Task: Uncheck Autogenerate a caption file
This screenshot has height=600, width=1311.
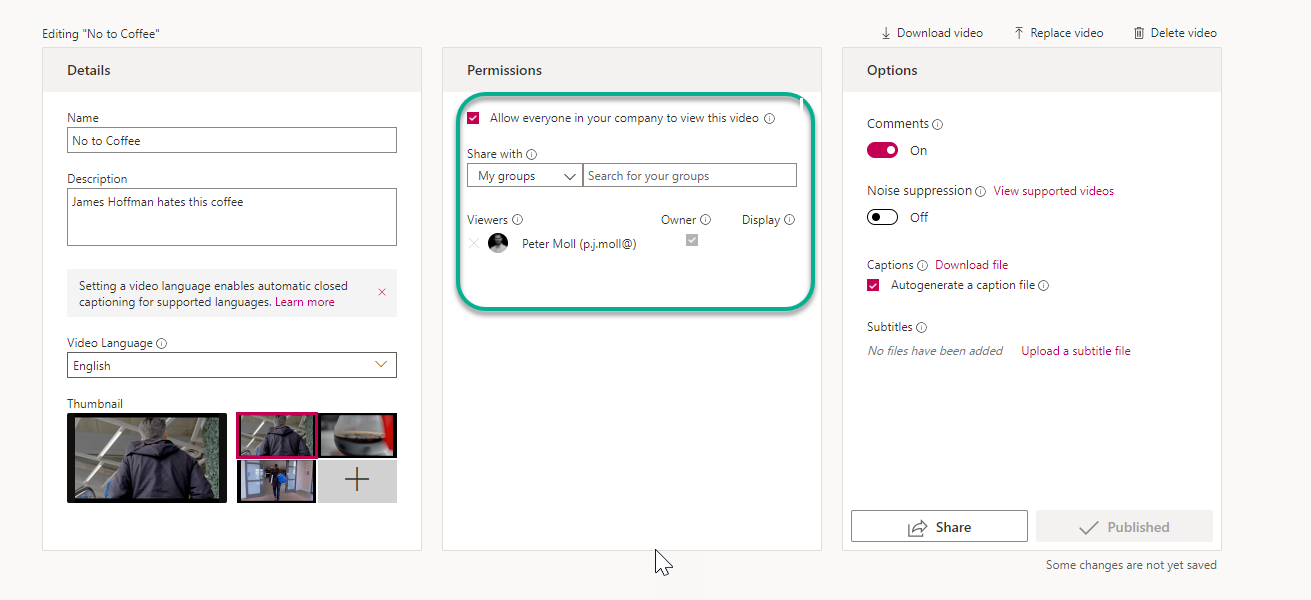Action: coord(873,285)
